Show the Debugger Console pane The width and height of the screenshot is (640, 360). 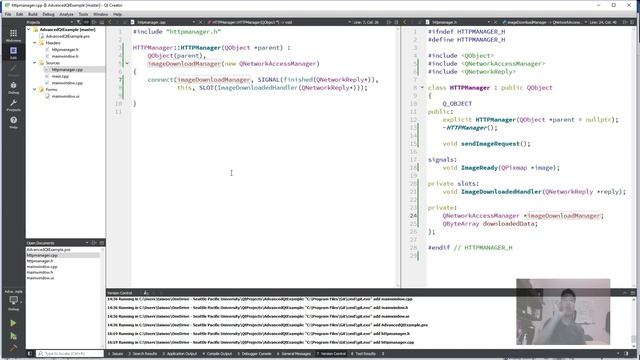pyautogui.click(x=255, y=353)
